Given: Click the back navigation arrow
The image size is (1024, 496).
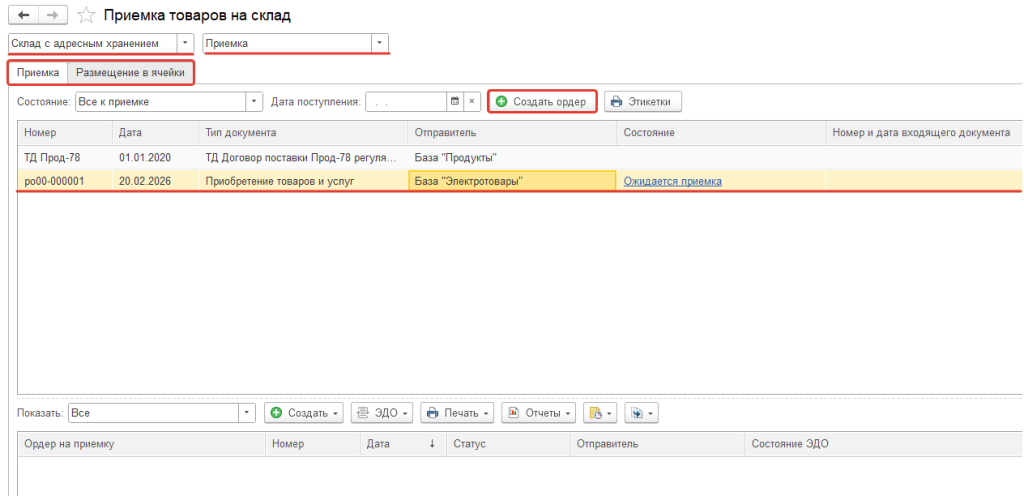Looking at the screenshot, I should (24, 16).
